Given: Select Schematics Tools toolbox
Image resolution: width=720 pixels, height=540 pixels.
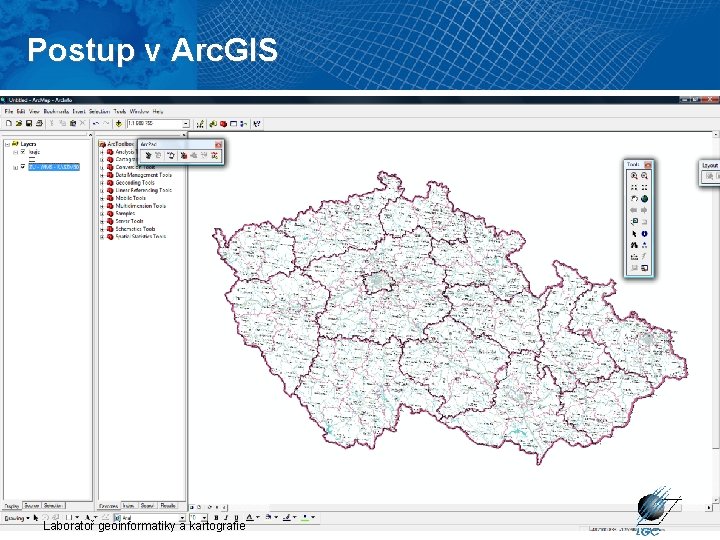Looking at the screenshot, I should click(x=135, y=229).
